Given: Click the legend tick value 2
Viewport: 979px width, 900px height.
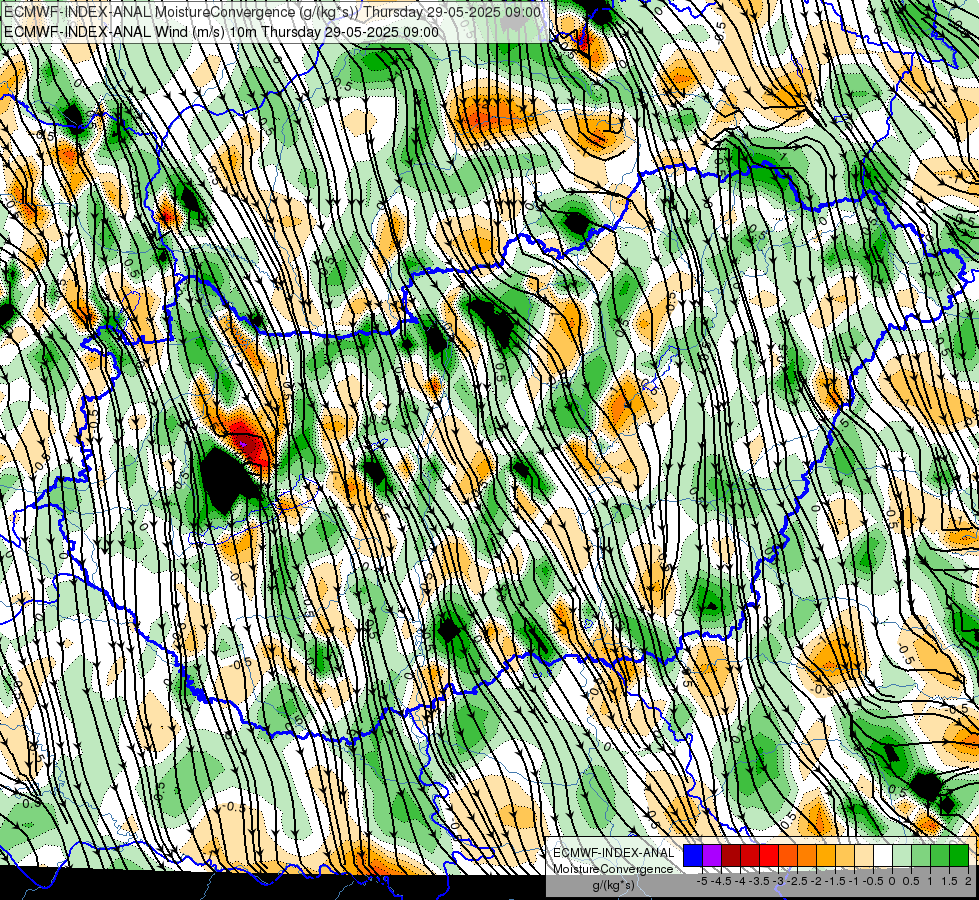Looking at the screenshot, I should pyautogui.click(x=968, y=881).
